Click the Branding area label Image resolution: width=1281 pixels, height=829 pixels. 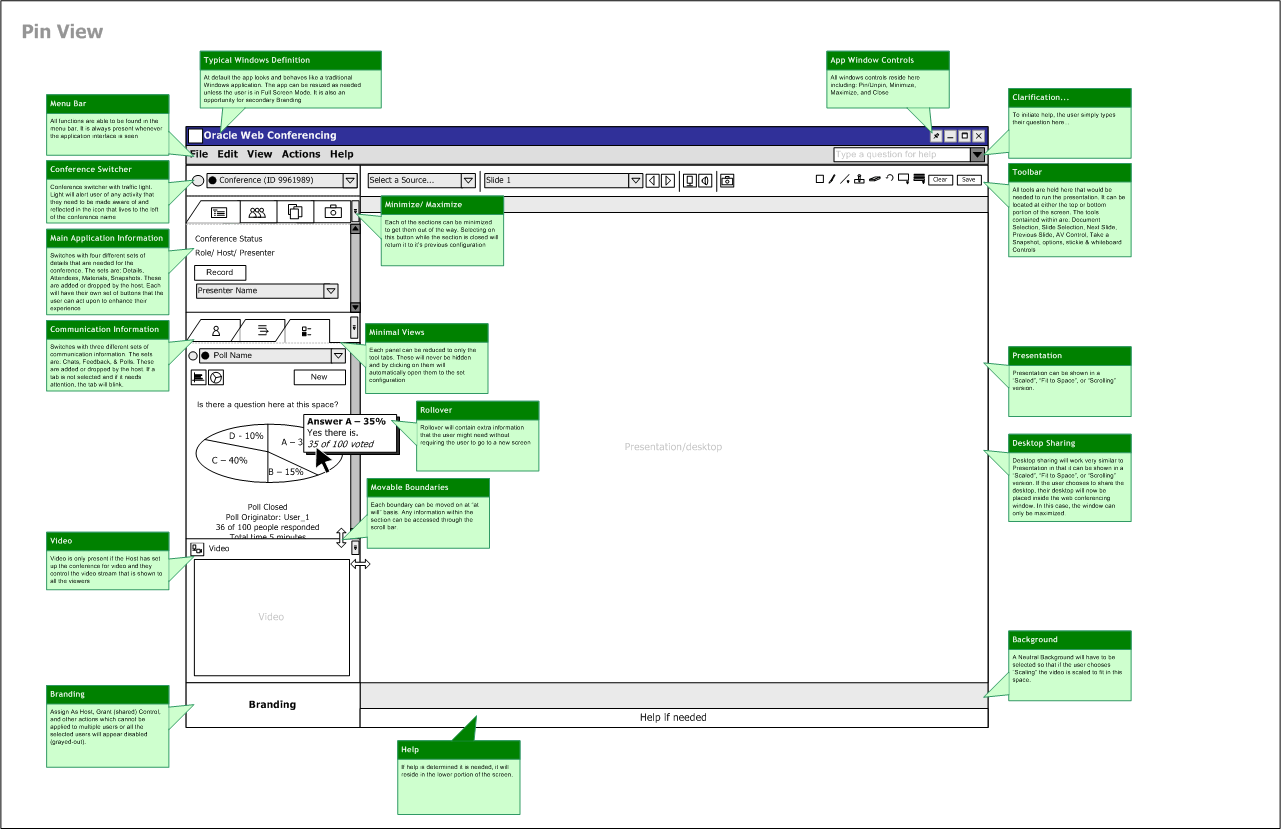[x=272, y=705]
